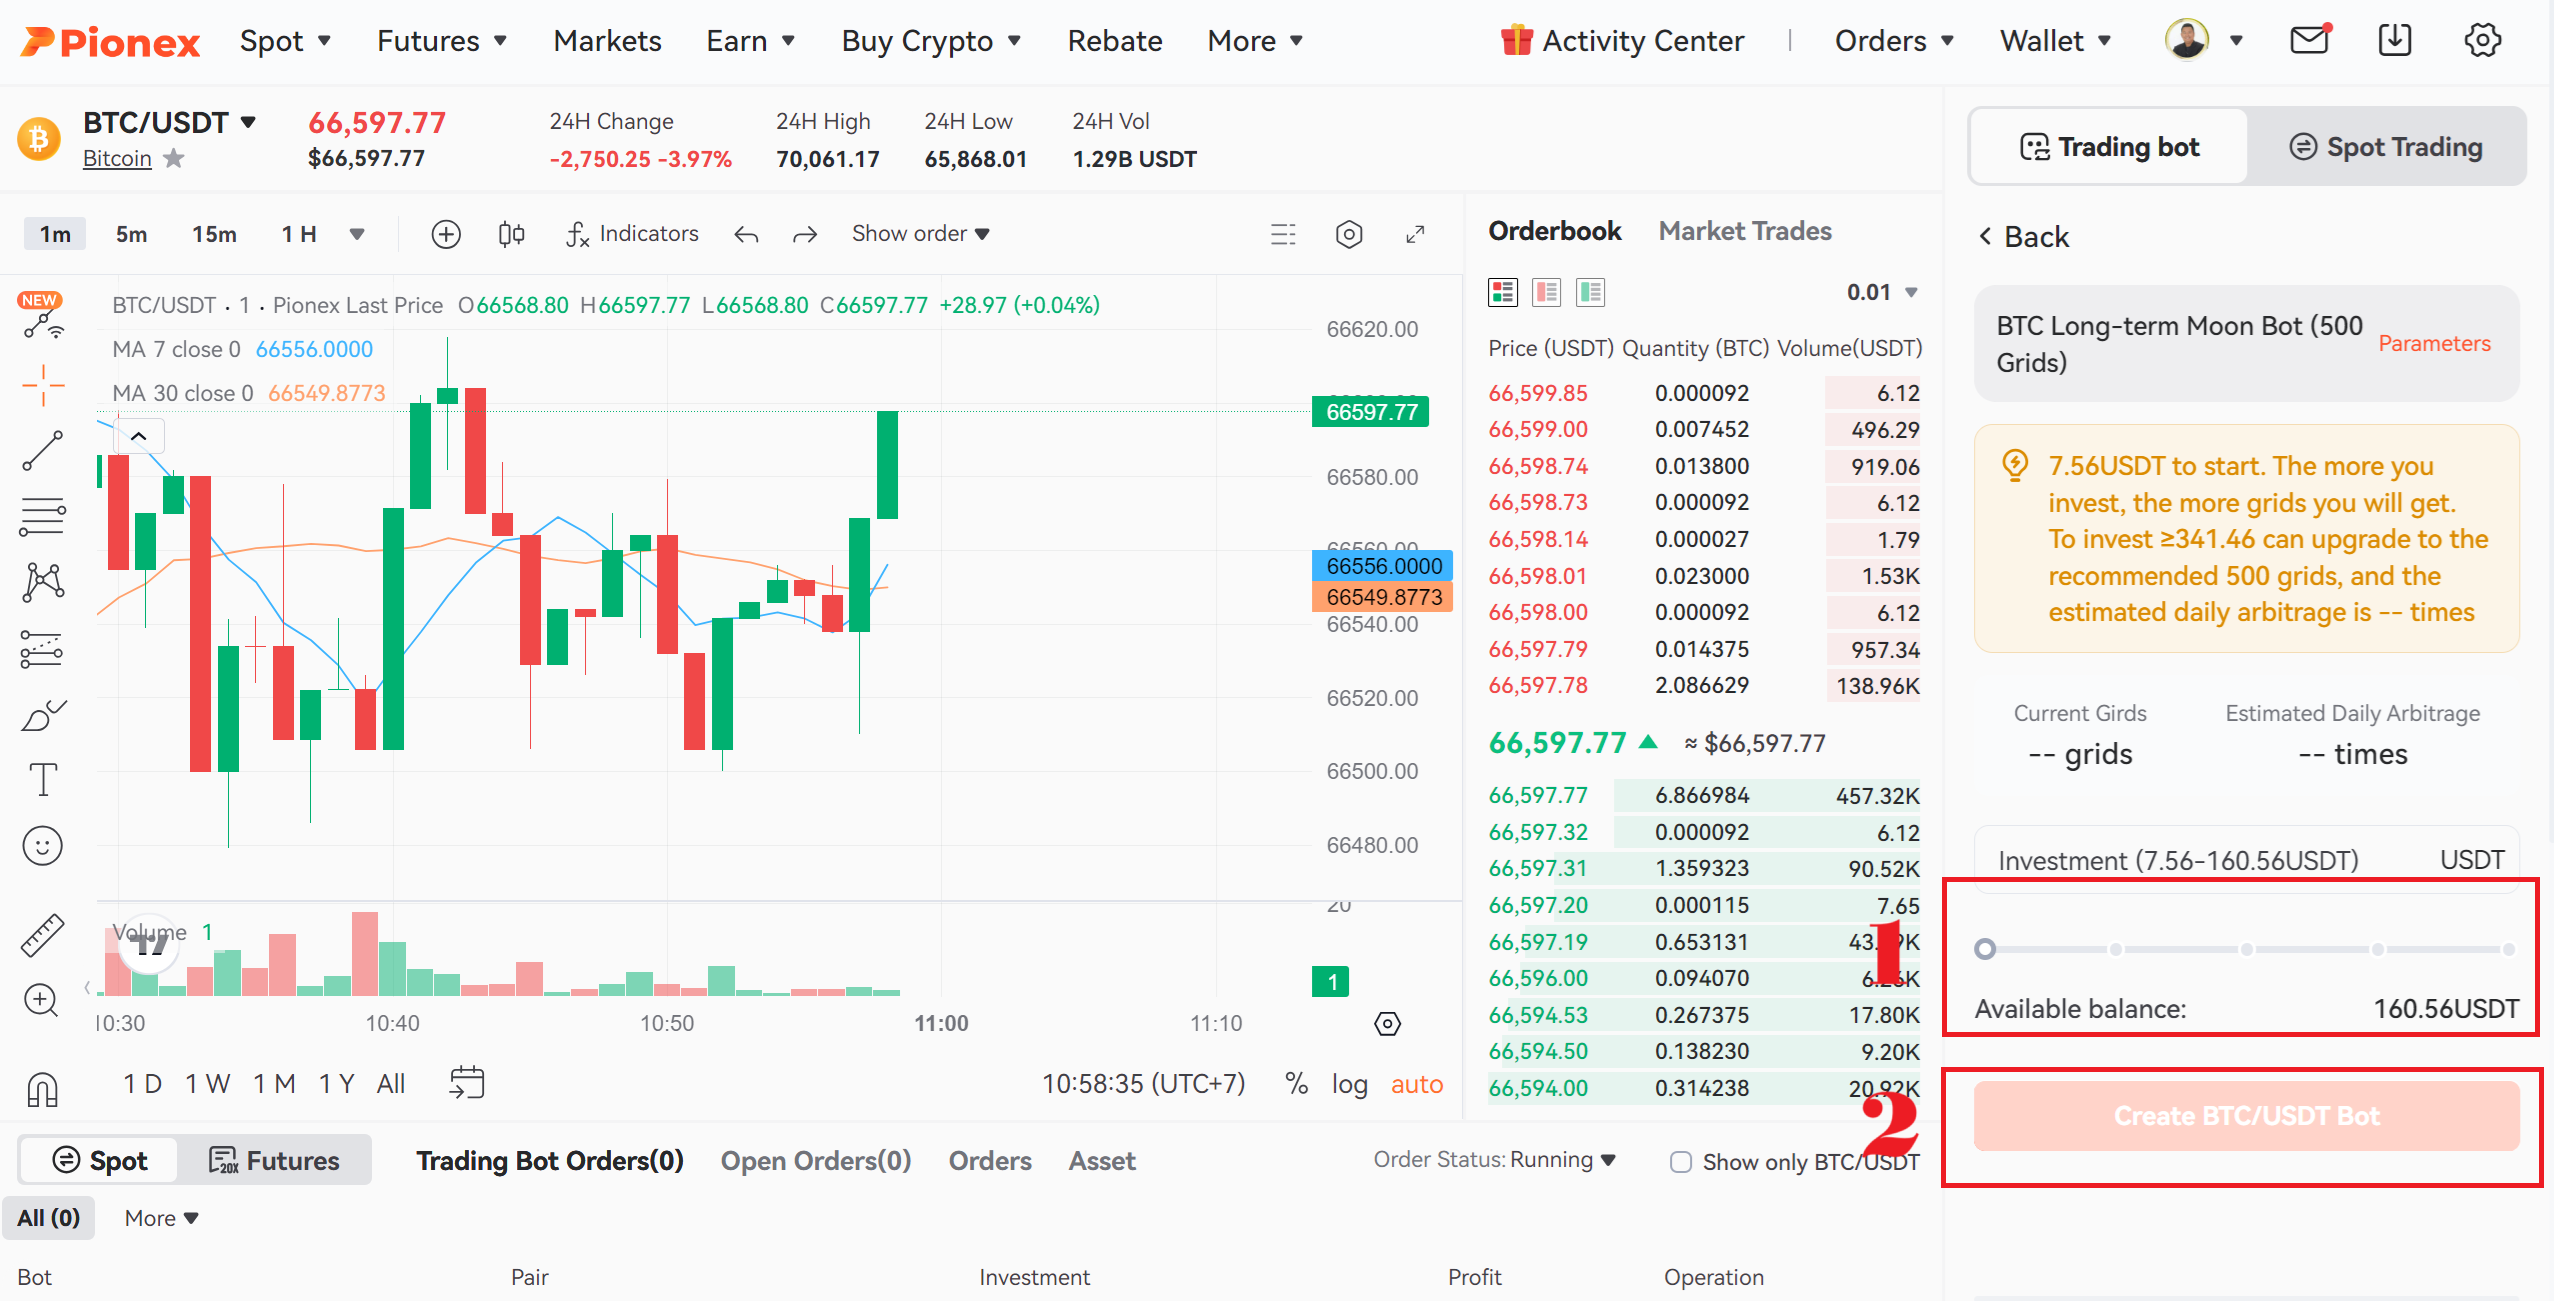Select the crosshair cursor tool
Viewport: 2554px width, 1301px height.
point(43,385)
